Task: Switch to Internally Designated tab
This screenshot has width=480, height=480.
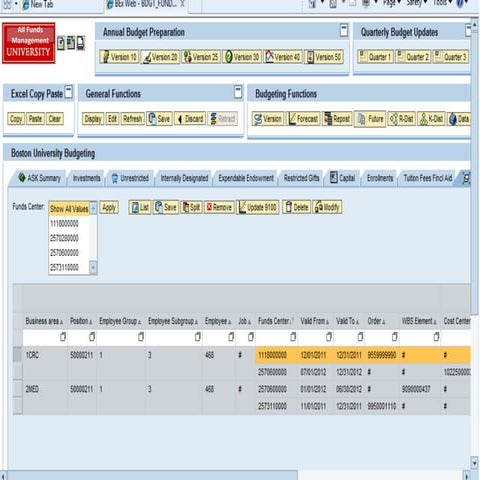Action: click(184, 178)
